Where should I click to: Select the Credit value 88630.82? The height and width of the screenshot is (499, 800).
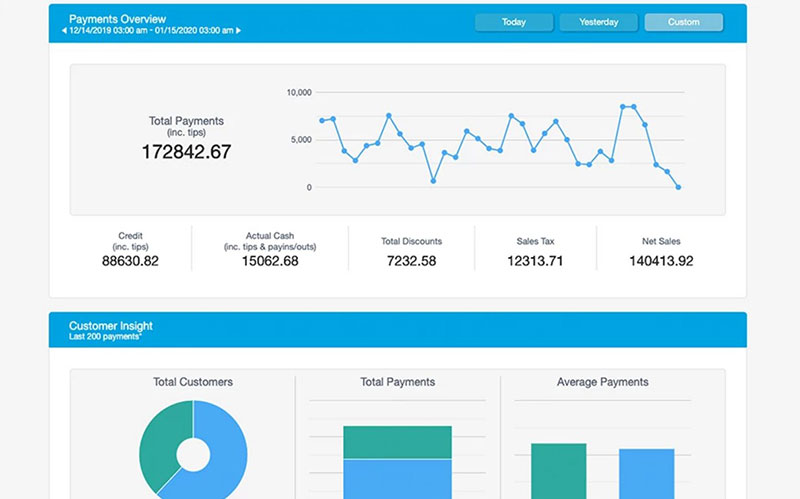pos(130,261)
